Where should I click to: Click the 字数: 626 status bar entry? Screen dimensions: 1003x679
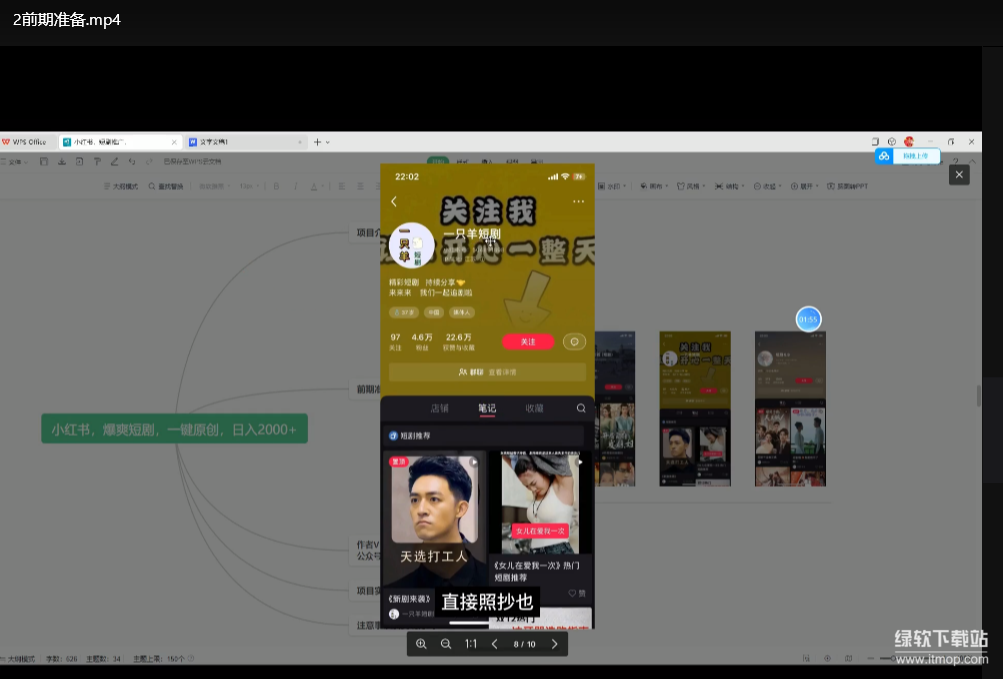(61, 659)
